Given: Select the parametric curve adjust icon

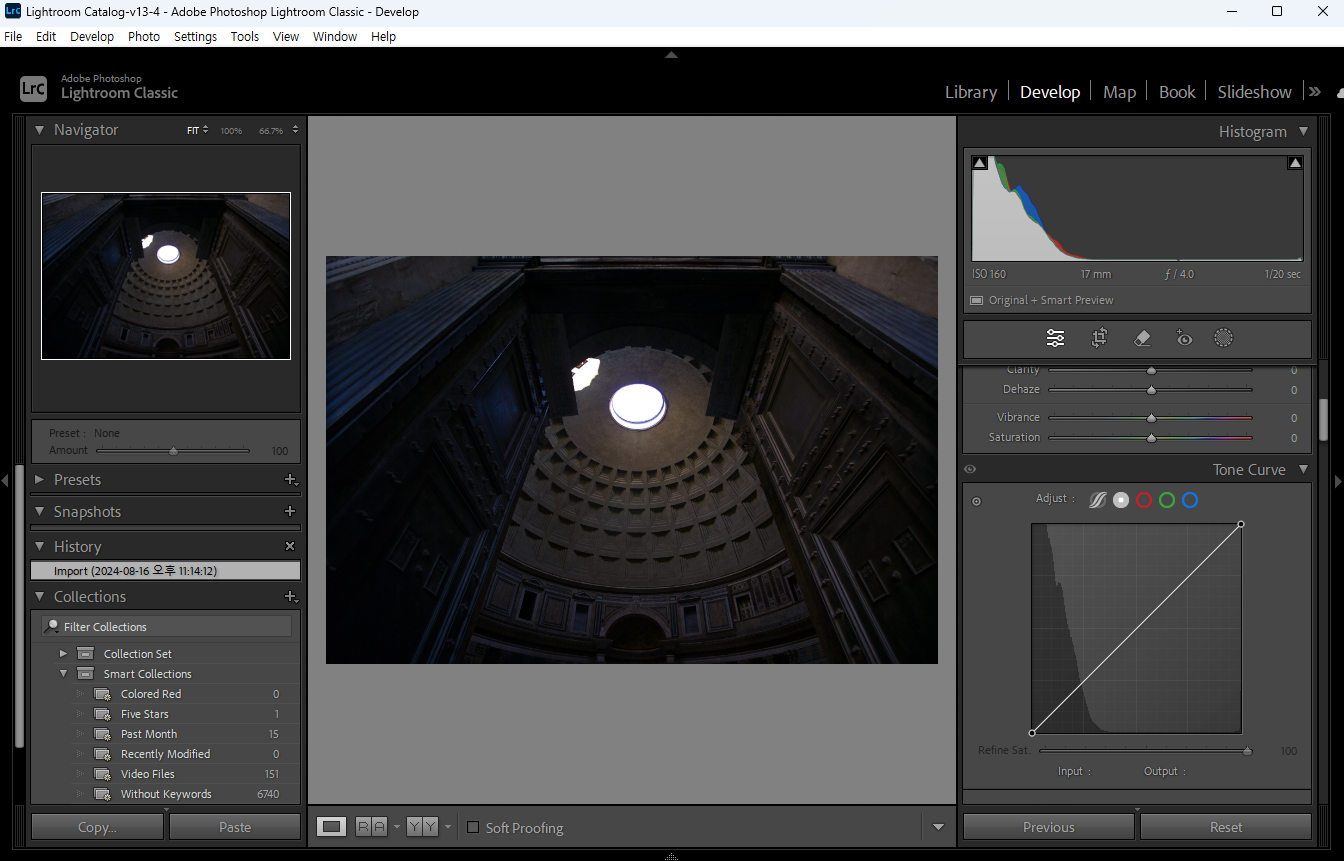Looking at the screenshot, I should click(1097, 500).
